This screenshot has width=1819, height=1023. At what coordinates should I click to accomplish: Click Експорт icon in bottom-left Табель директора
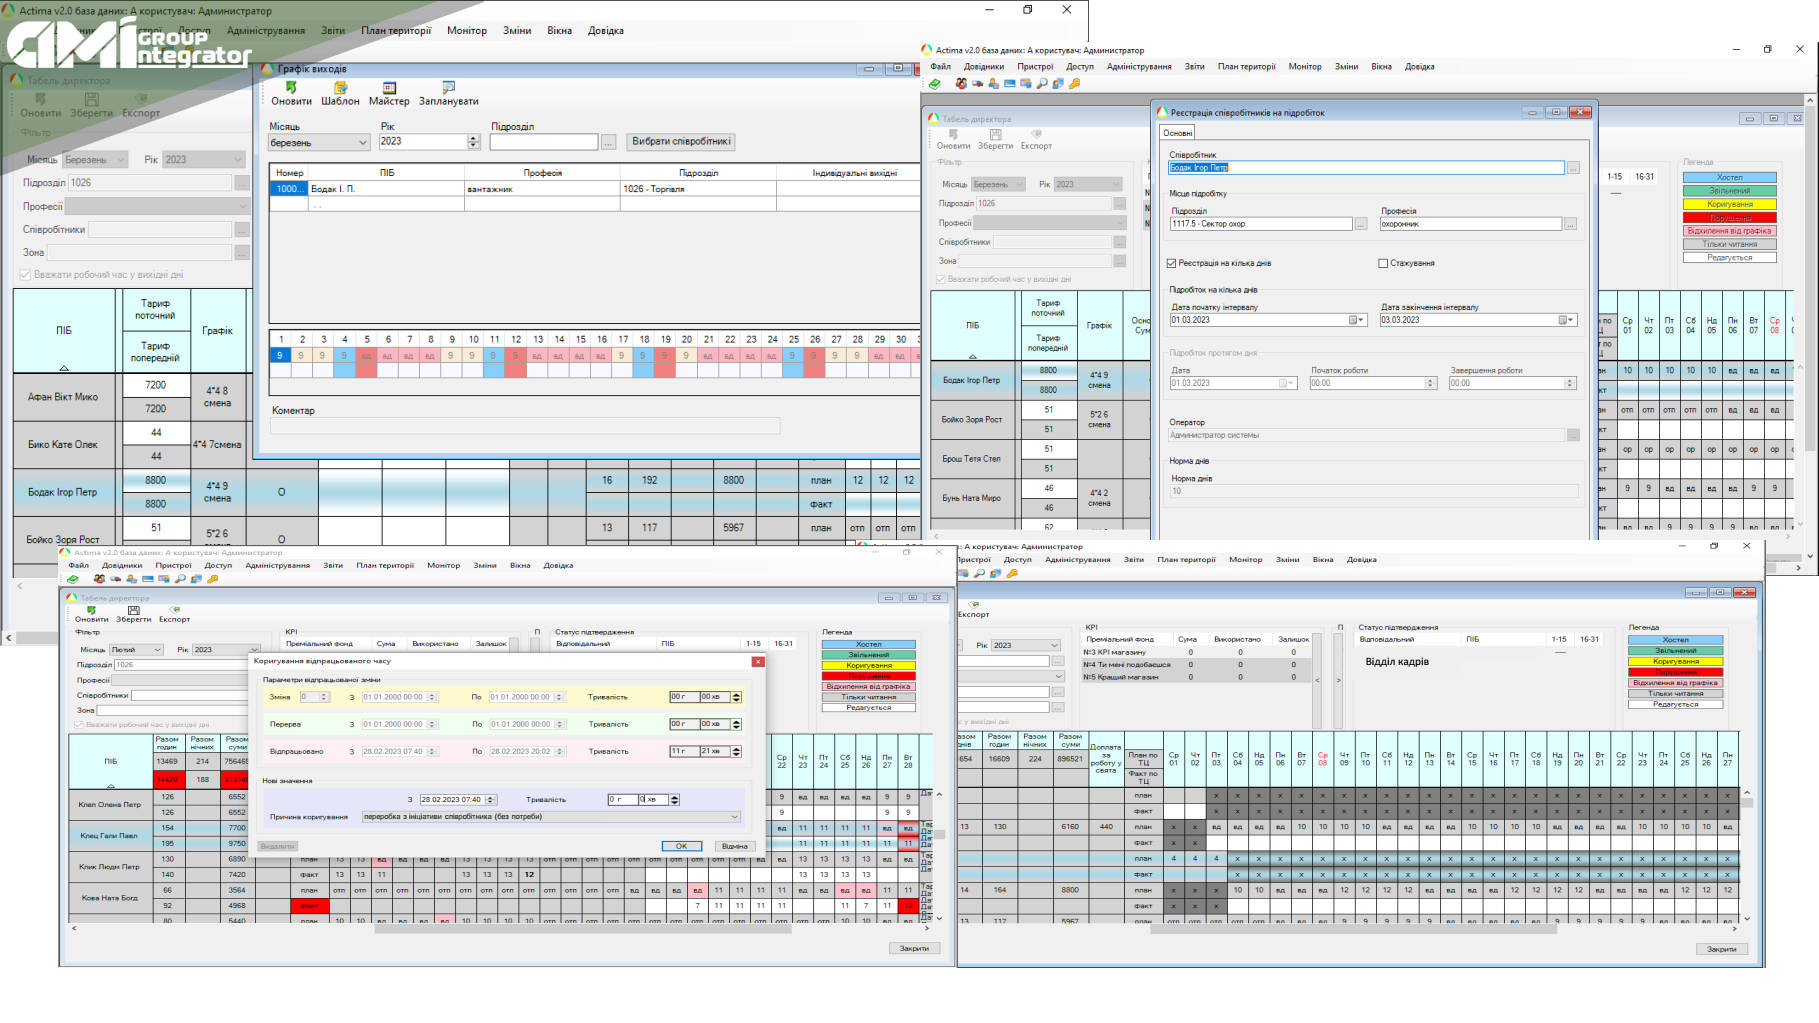tap(174, 611)
